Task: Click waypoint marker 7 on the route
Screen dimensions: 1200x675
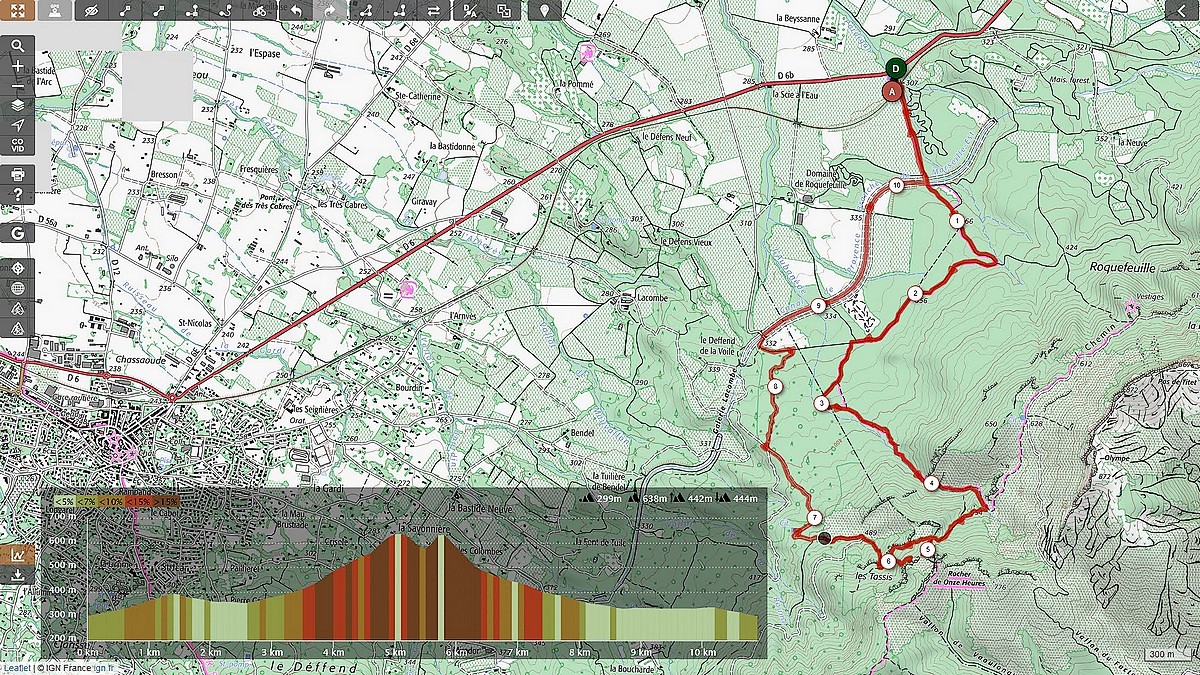Action: pyautogui.click(x=815, y=518)
